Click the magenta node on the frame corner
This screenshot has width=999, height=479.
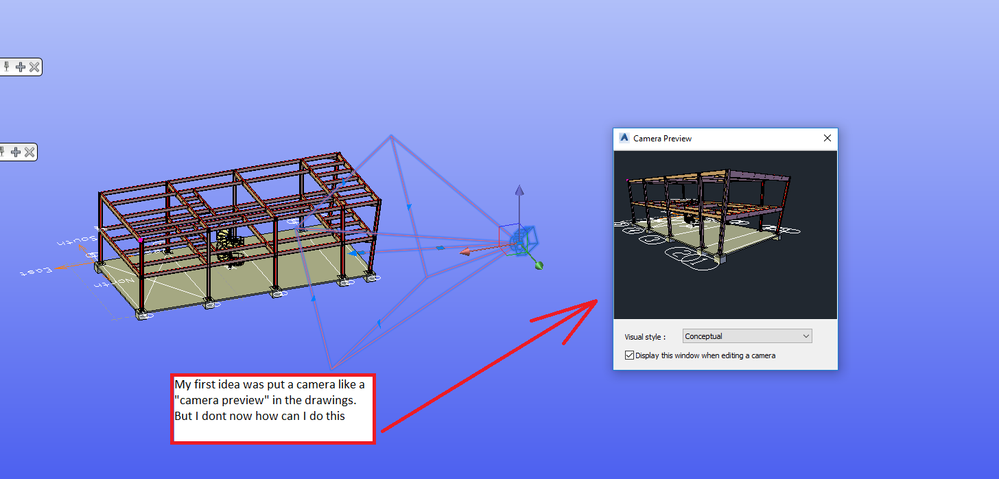140,240
